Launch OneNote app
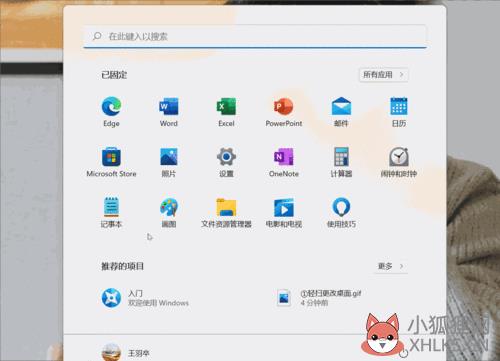The width and height of the screenshot is (500, 361). pos(284,162)
